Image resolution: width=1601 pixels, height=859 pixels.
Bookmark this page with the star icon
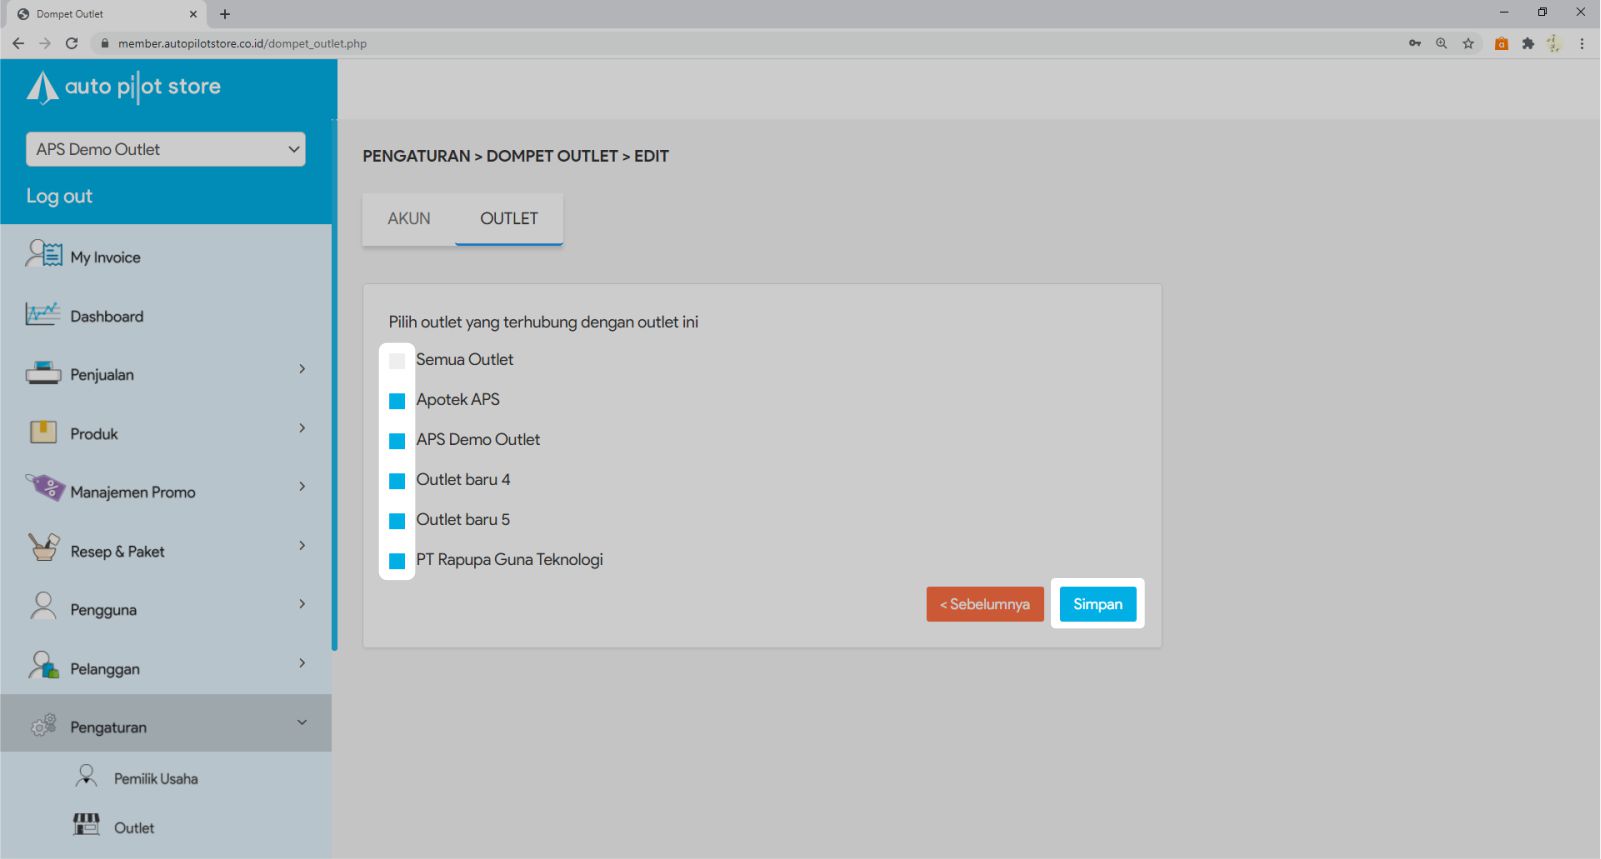coord(1468,43)
